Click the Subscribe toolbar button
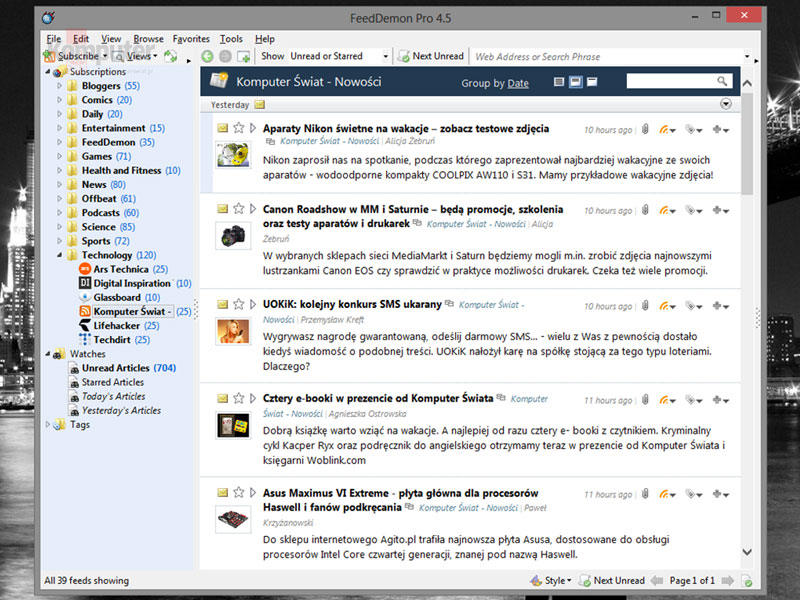Viewport: 800px width, 600px height. [71, 56]
